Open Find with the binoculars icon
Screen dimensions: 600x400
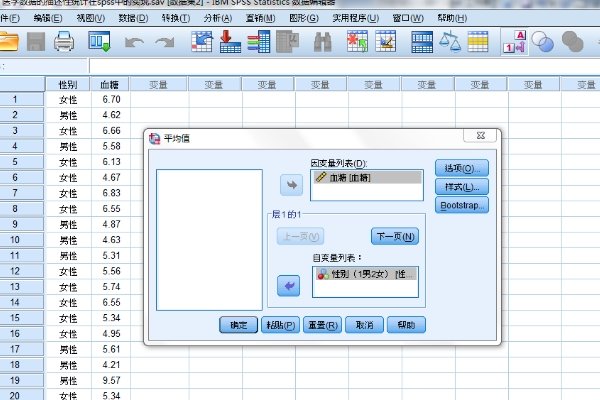pos(323,42)
